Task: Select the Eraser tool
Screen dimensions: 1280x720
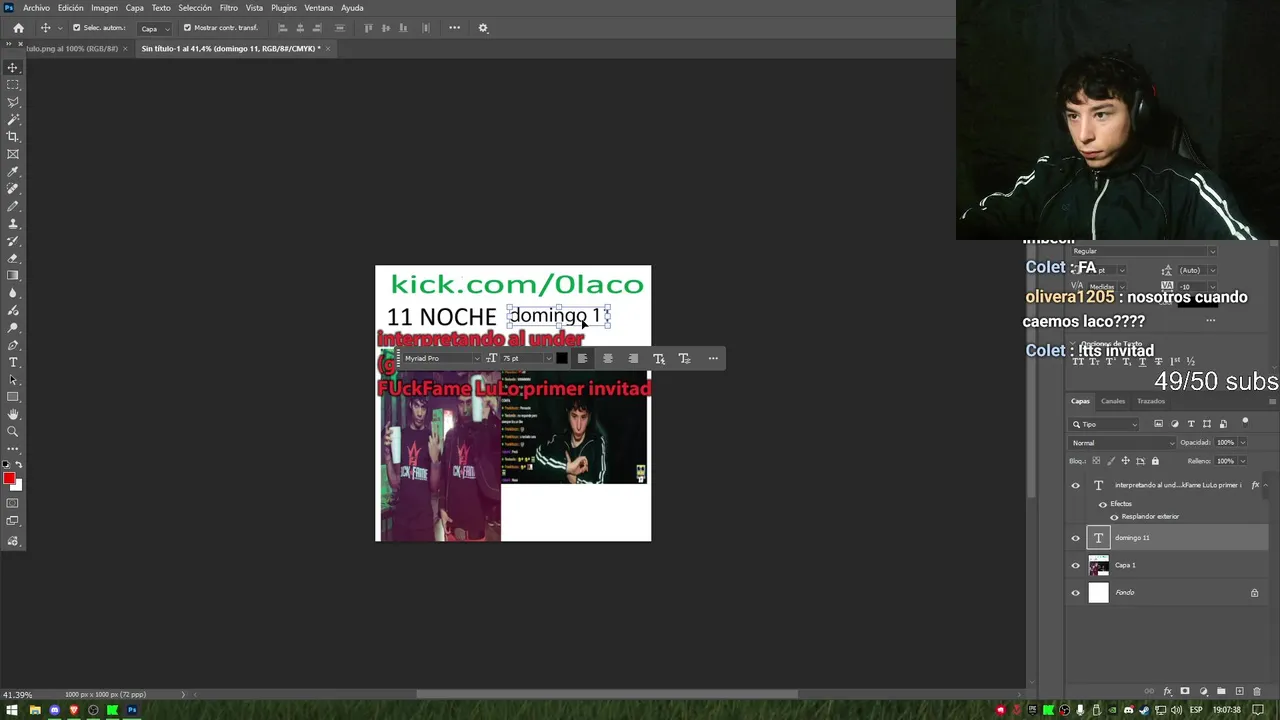Action: [x=13, y=258]
